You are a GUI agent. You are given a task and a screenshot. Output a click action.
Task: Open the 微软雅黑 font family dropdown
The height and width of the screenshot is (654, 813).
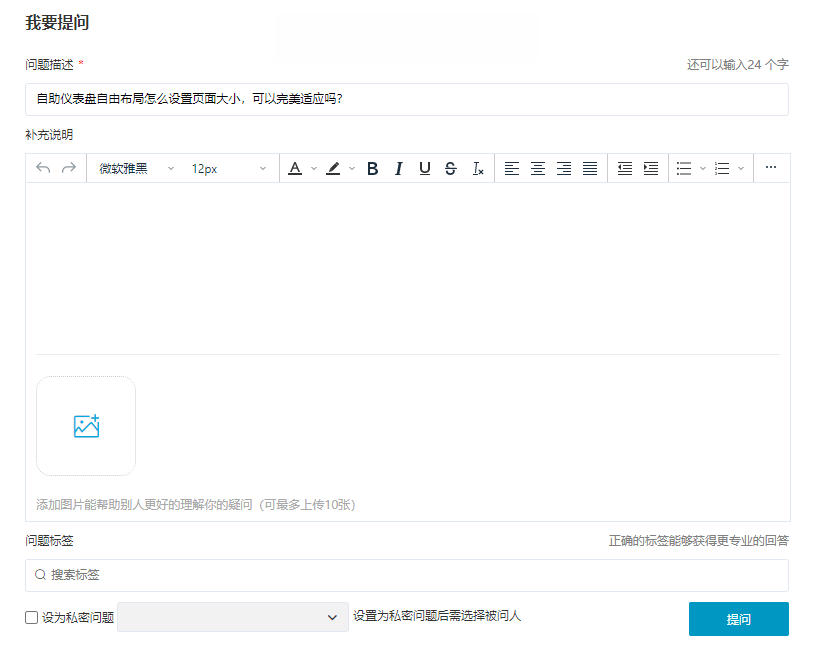click(x=137, y=169)
